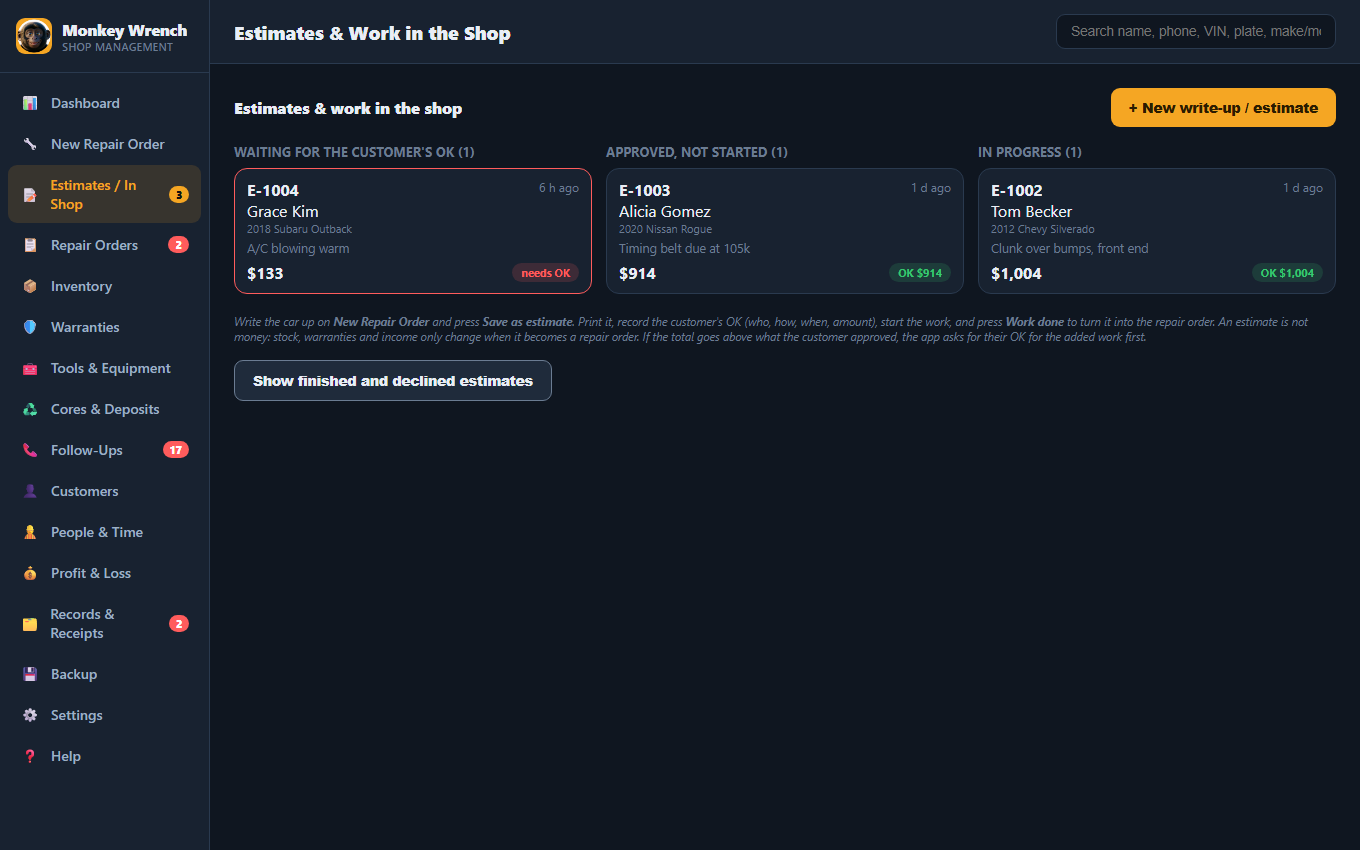
Task: Click the '$133' estimate total
Action: tap(265, 273)
